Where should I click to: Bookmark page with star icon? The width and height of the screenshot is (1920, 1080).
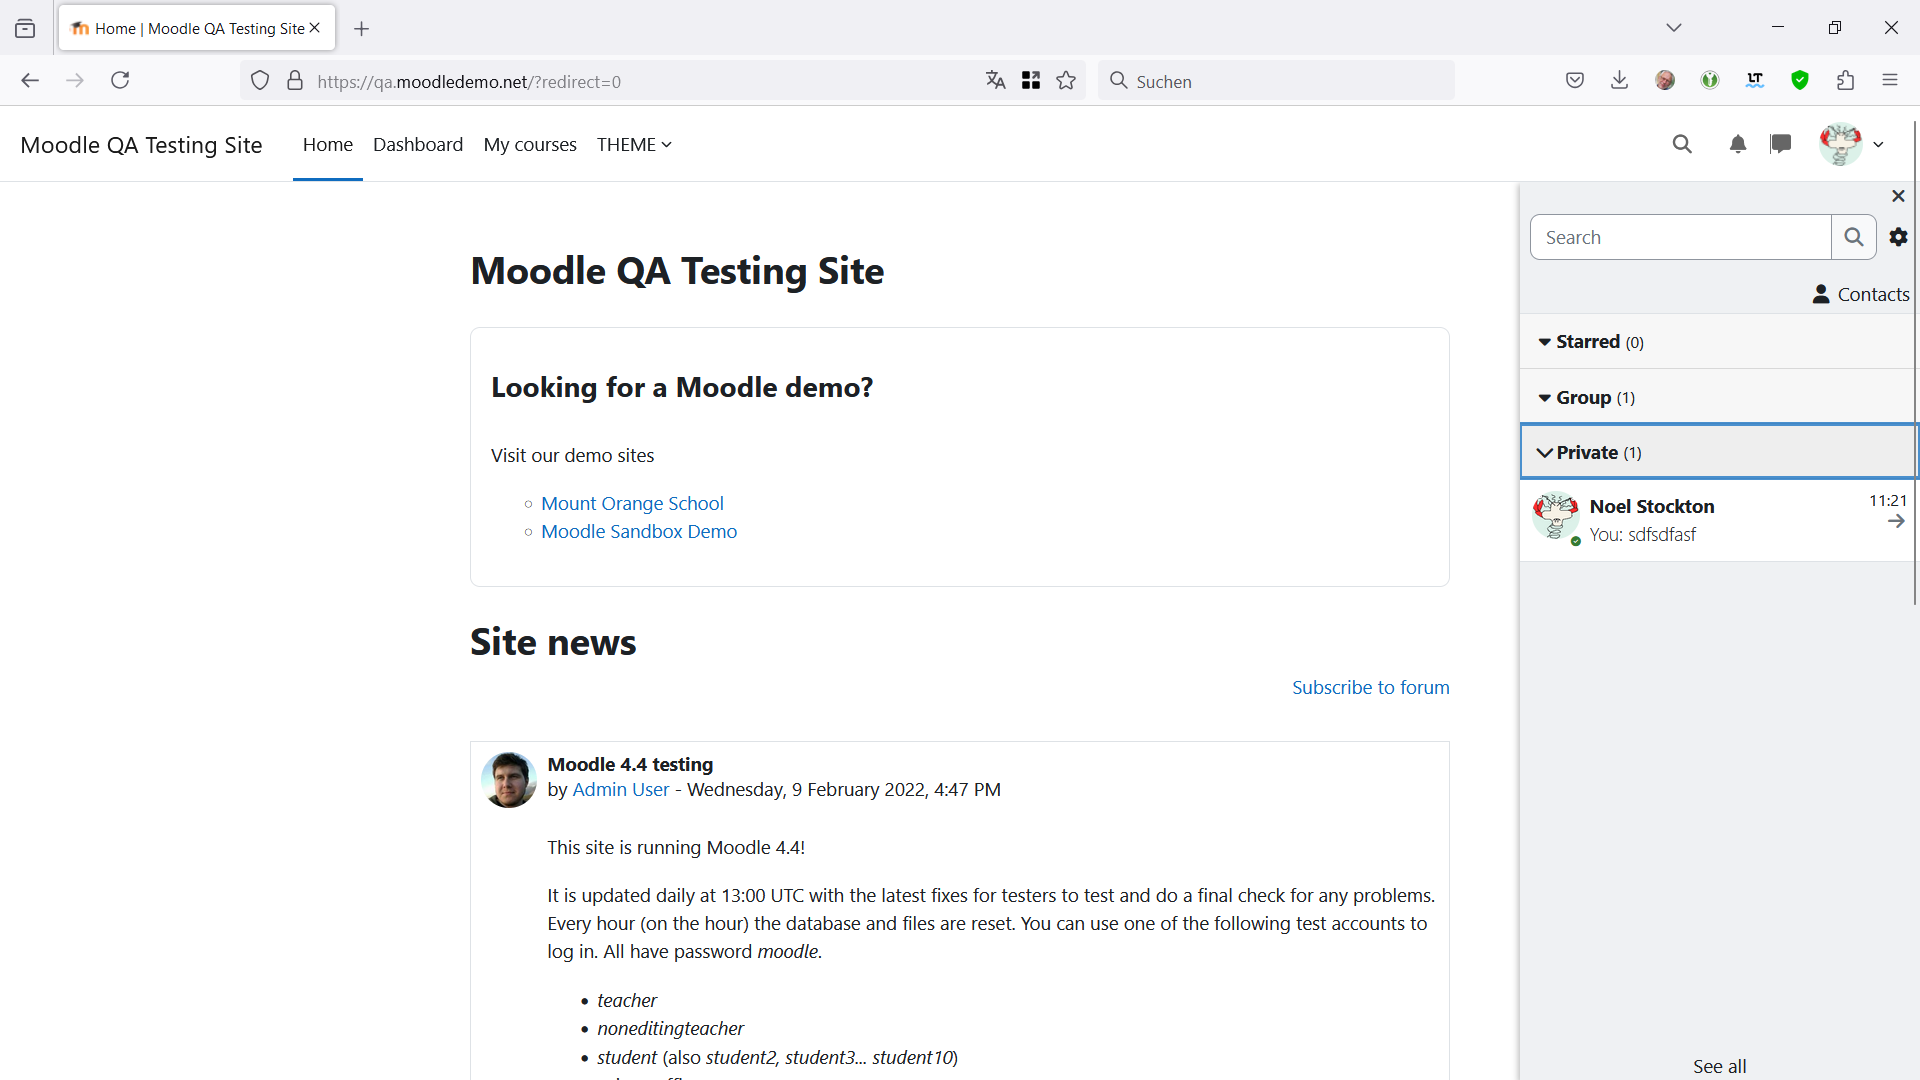(x=1066, y=81)
